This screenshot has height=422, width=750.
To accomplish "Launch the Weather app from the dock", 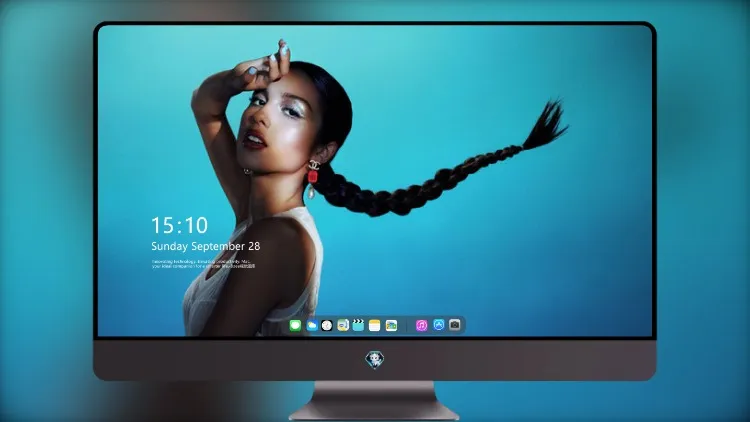I will (311, 326).
